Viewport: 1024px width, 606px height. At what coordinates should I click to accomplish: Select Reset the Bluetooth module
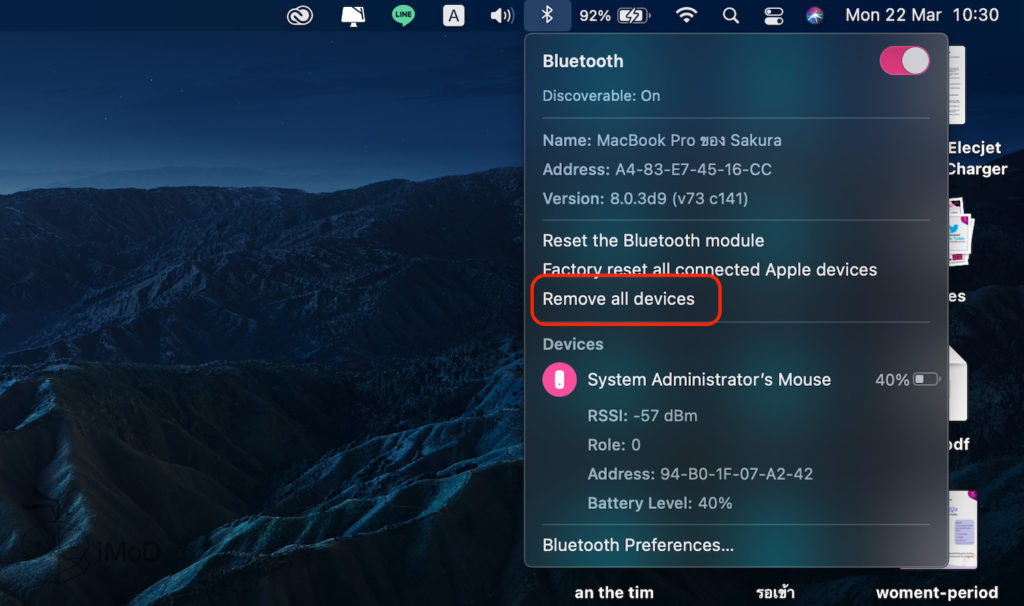(653, 240)
